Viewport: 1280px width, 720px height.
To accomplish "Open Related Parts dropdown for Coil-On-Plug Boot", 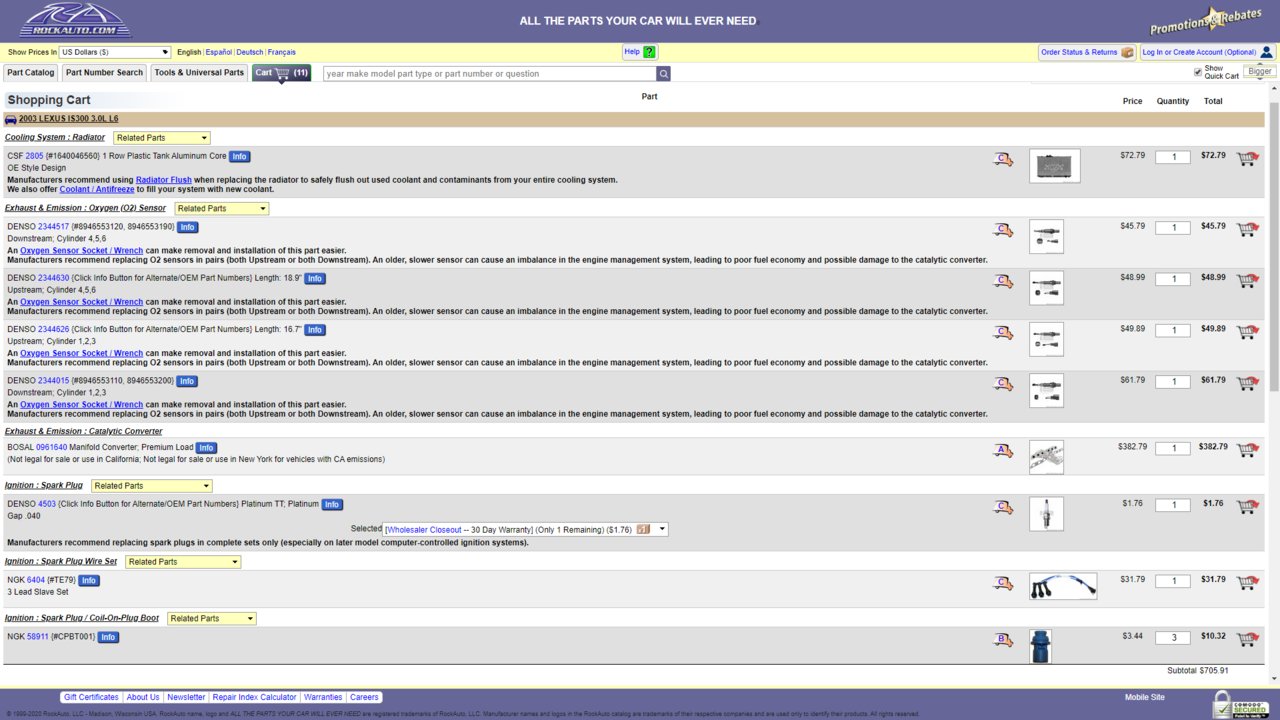I will pyautogui.click(x=212, y=619).
